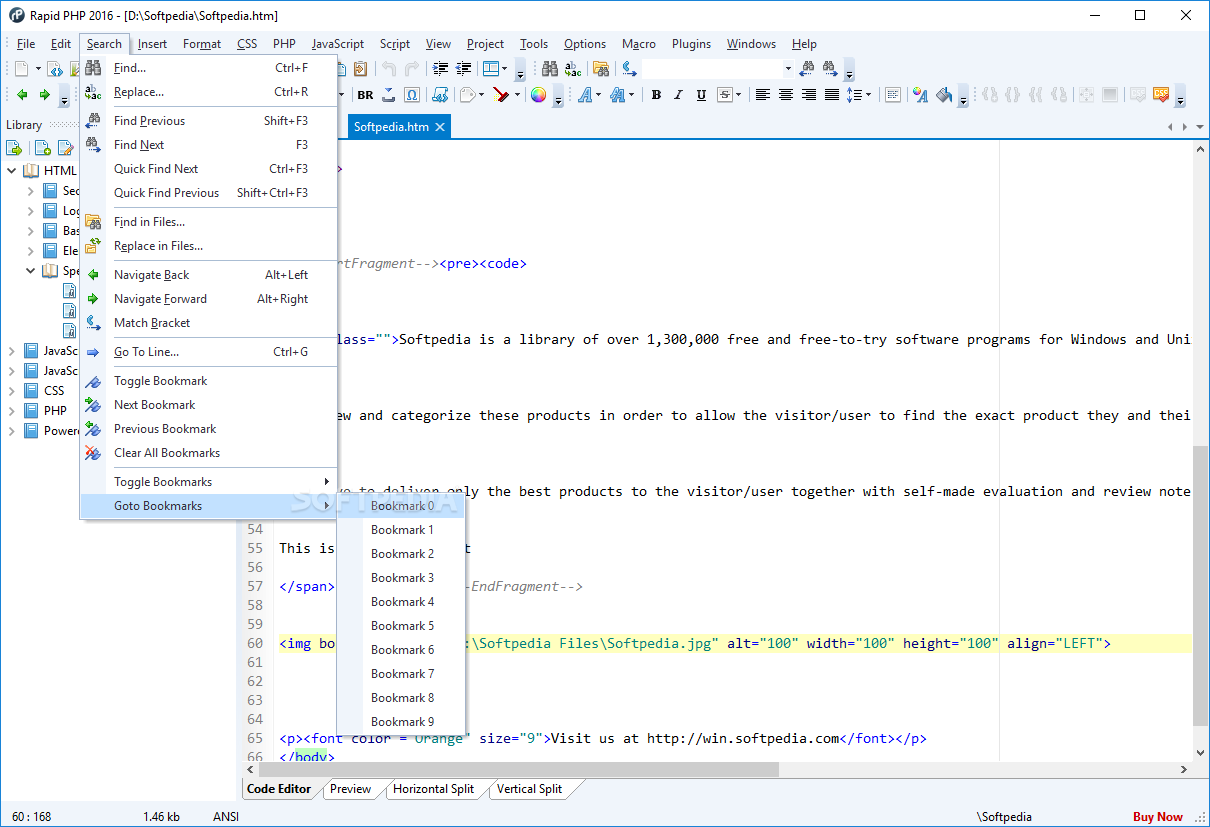Click the binoculars Find icon in toolbar
This screenshot has height=827, width=1210.
click(550, 69)
